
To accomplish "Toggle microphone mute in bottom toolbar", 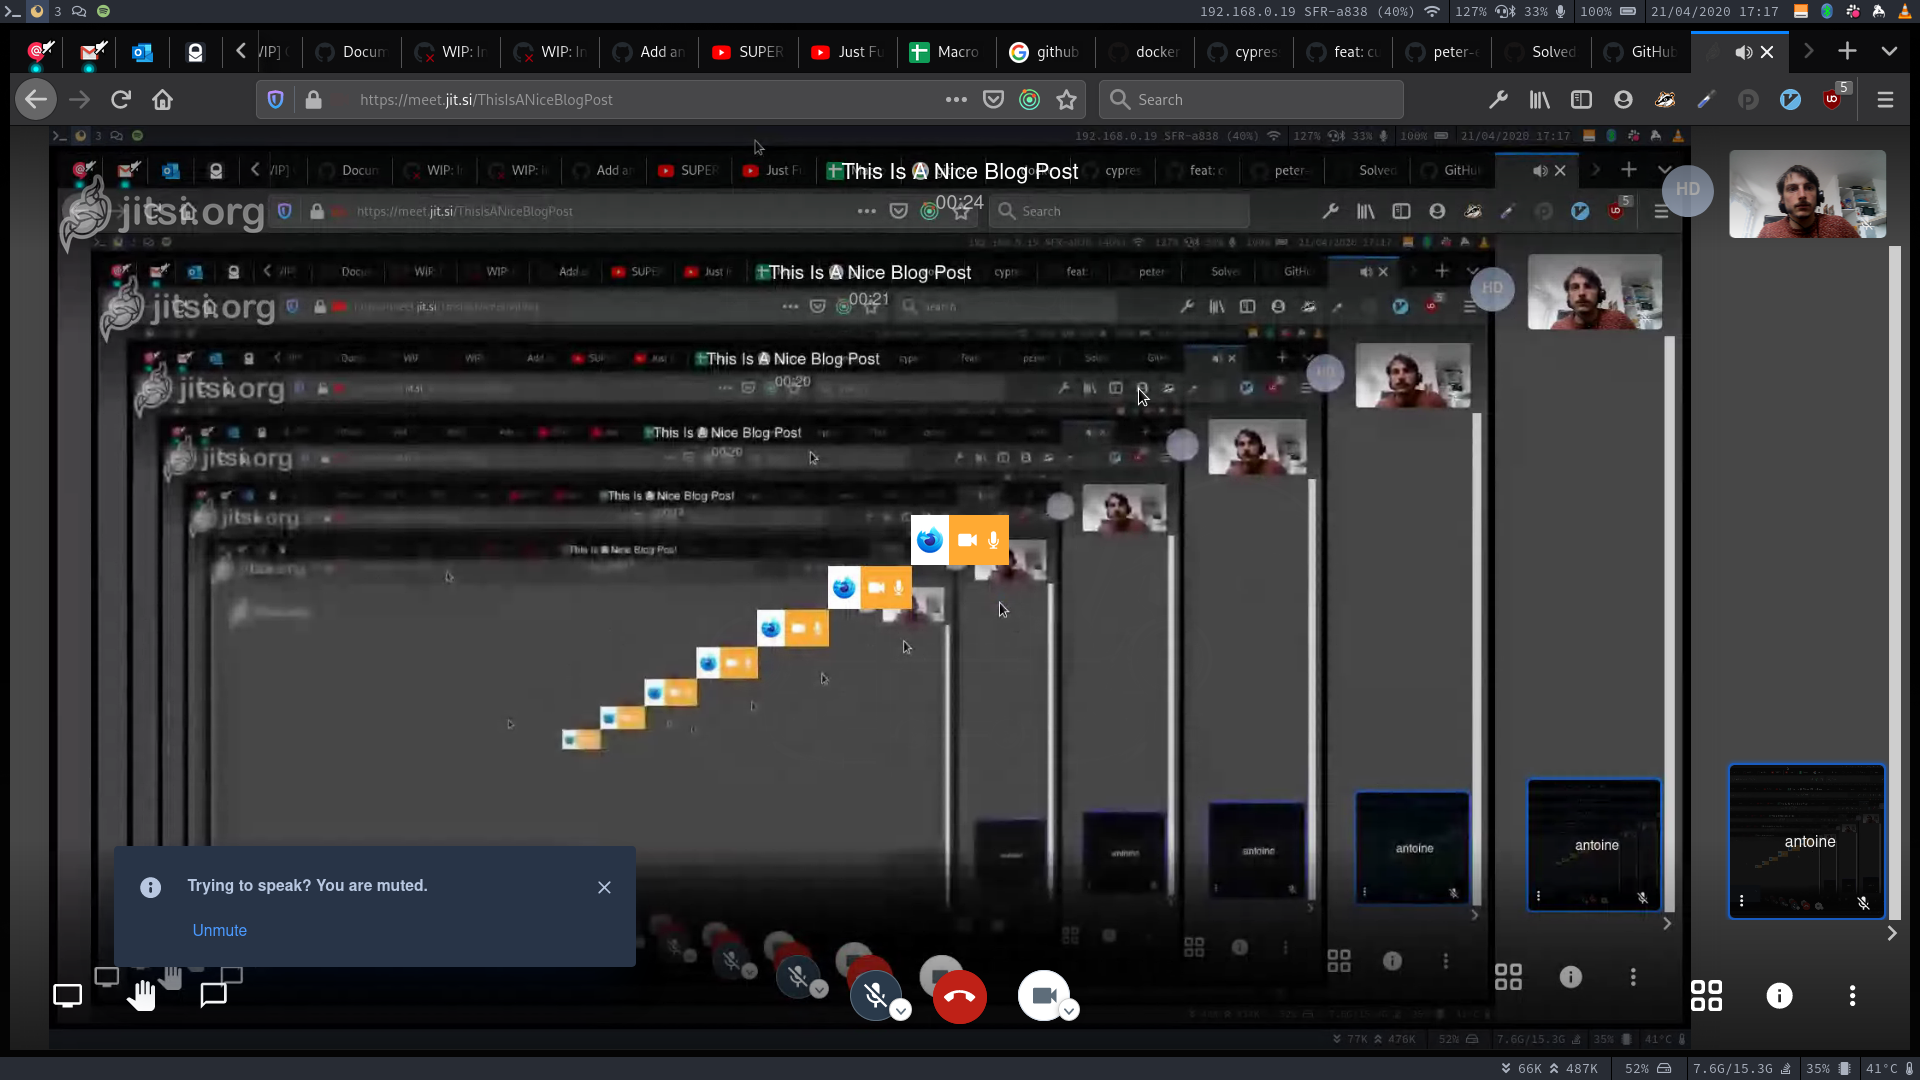I will click(873, 996).
